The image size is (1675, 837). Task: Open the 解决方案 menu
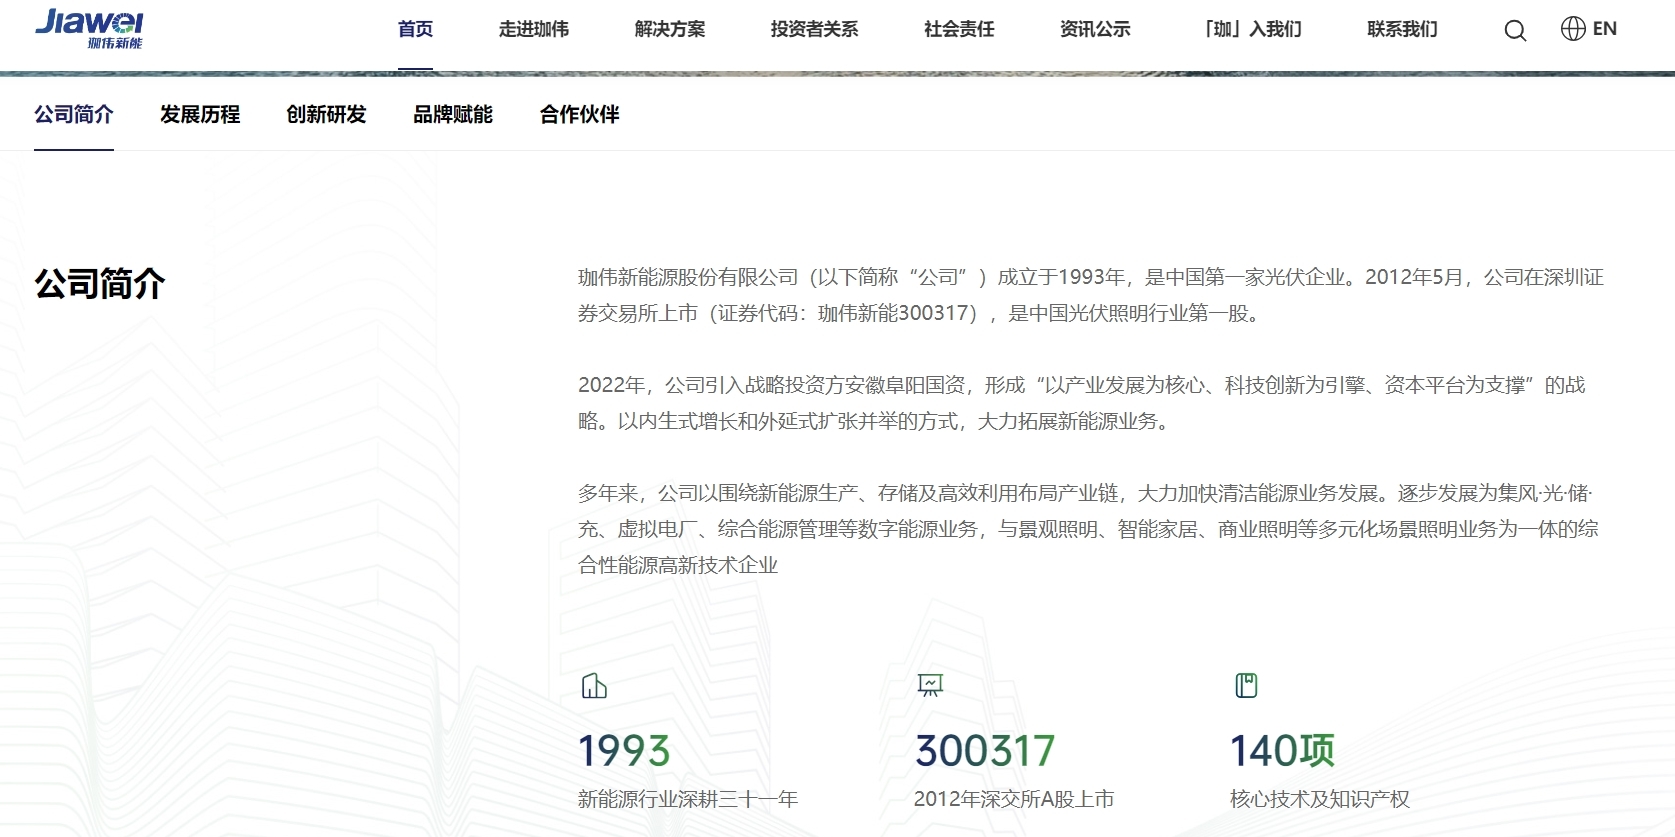tap(670, 29)
